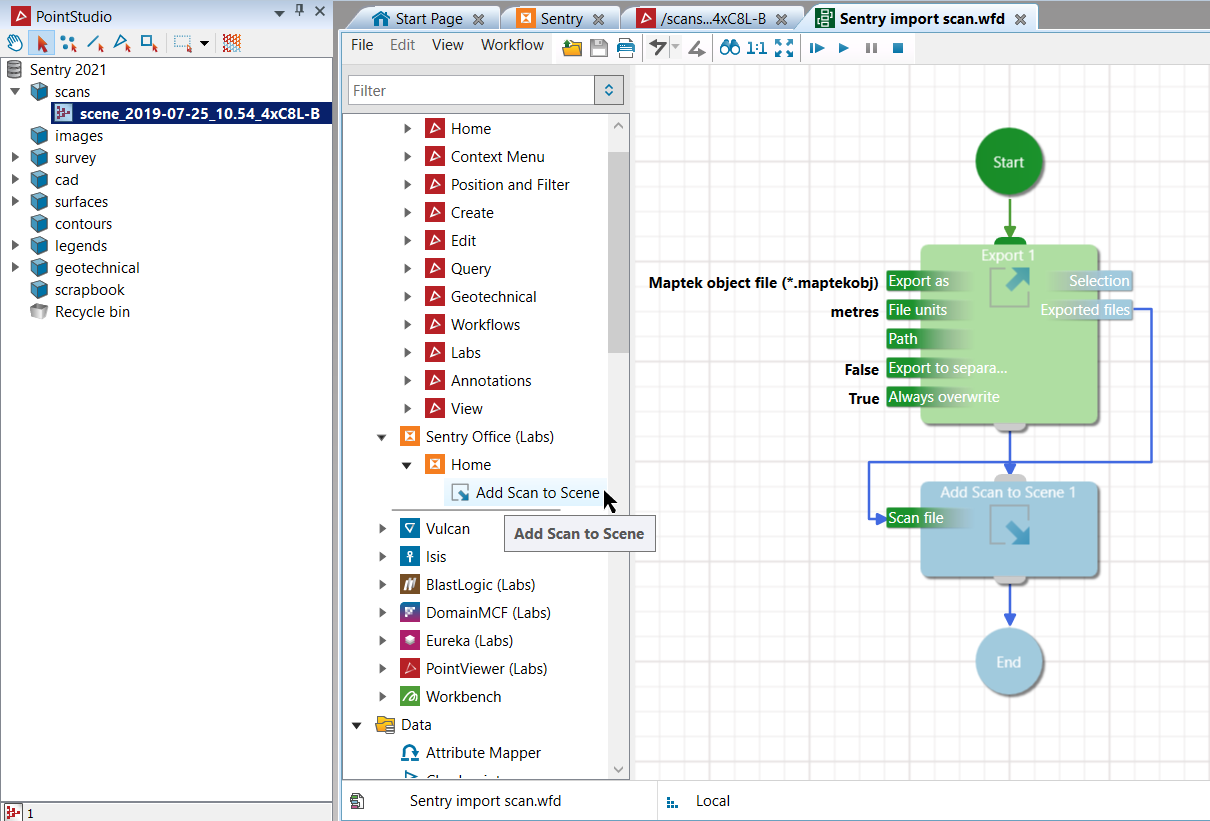This screenshot has width=1210, height=821.
Task: Click the undo arrow in workflow toolbar
Action: point(657,47)
